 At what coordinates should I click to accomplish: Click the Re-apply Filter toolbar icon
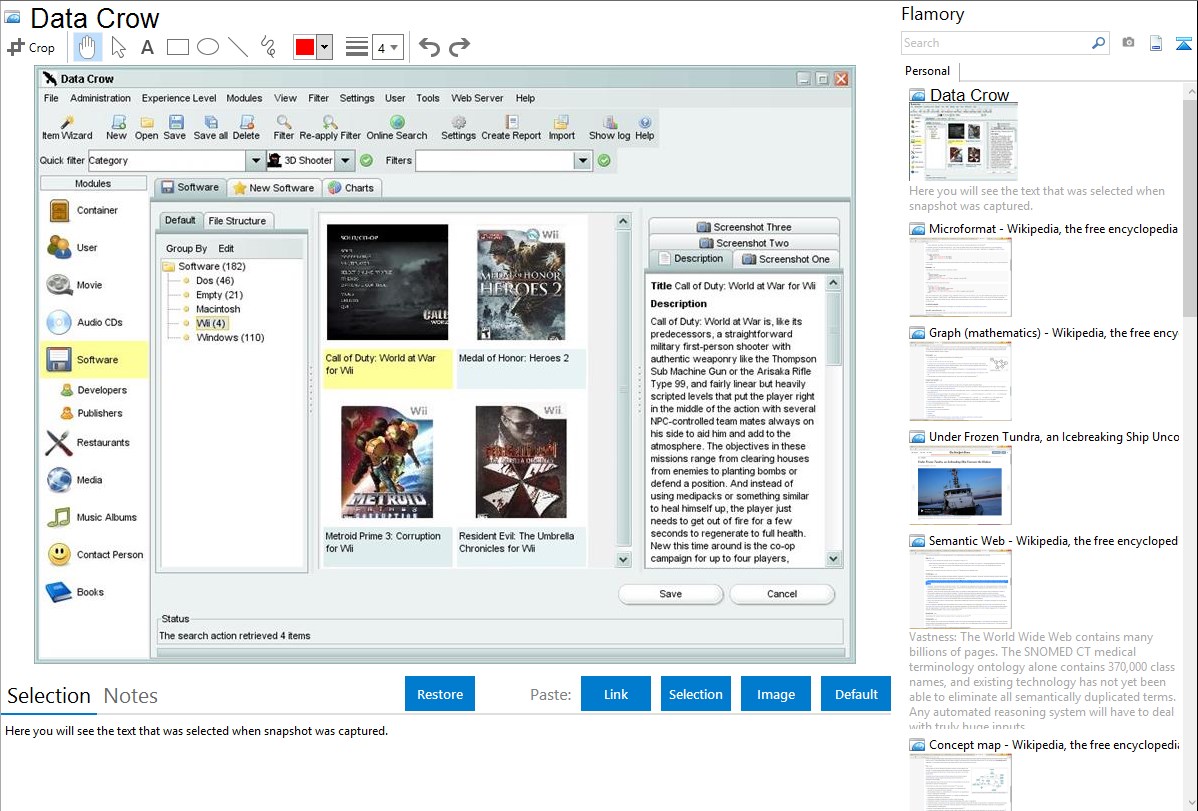pos(330,128)
